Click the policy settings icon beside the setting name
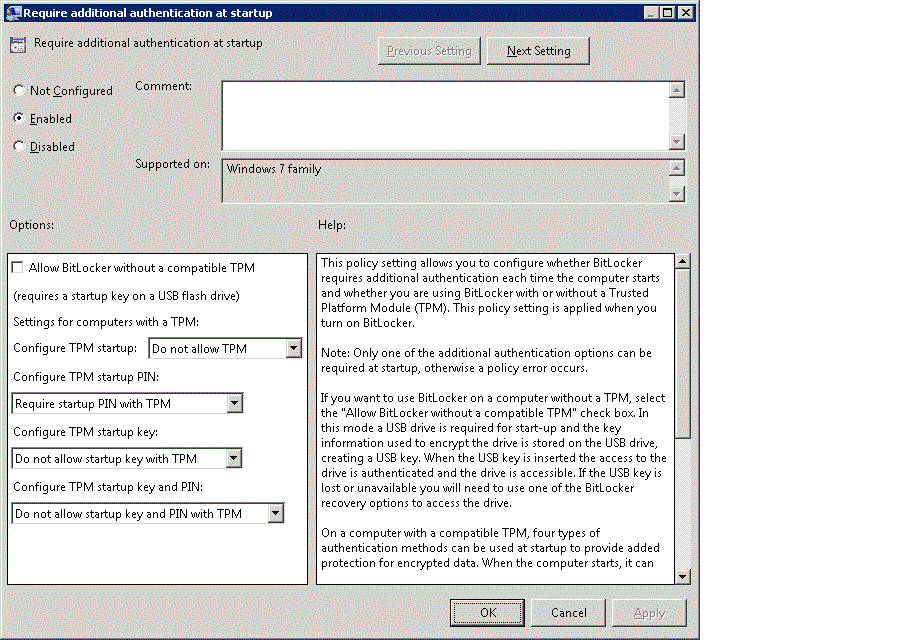The width and height of the screenshot is (897, 640). coord(17,44)
